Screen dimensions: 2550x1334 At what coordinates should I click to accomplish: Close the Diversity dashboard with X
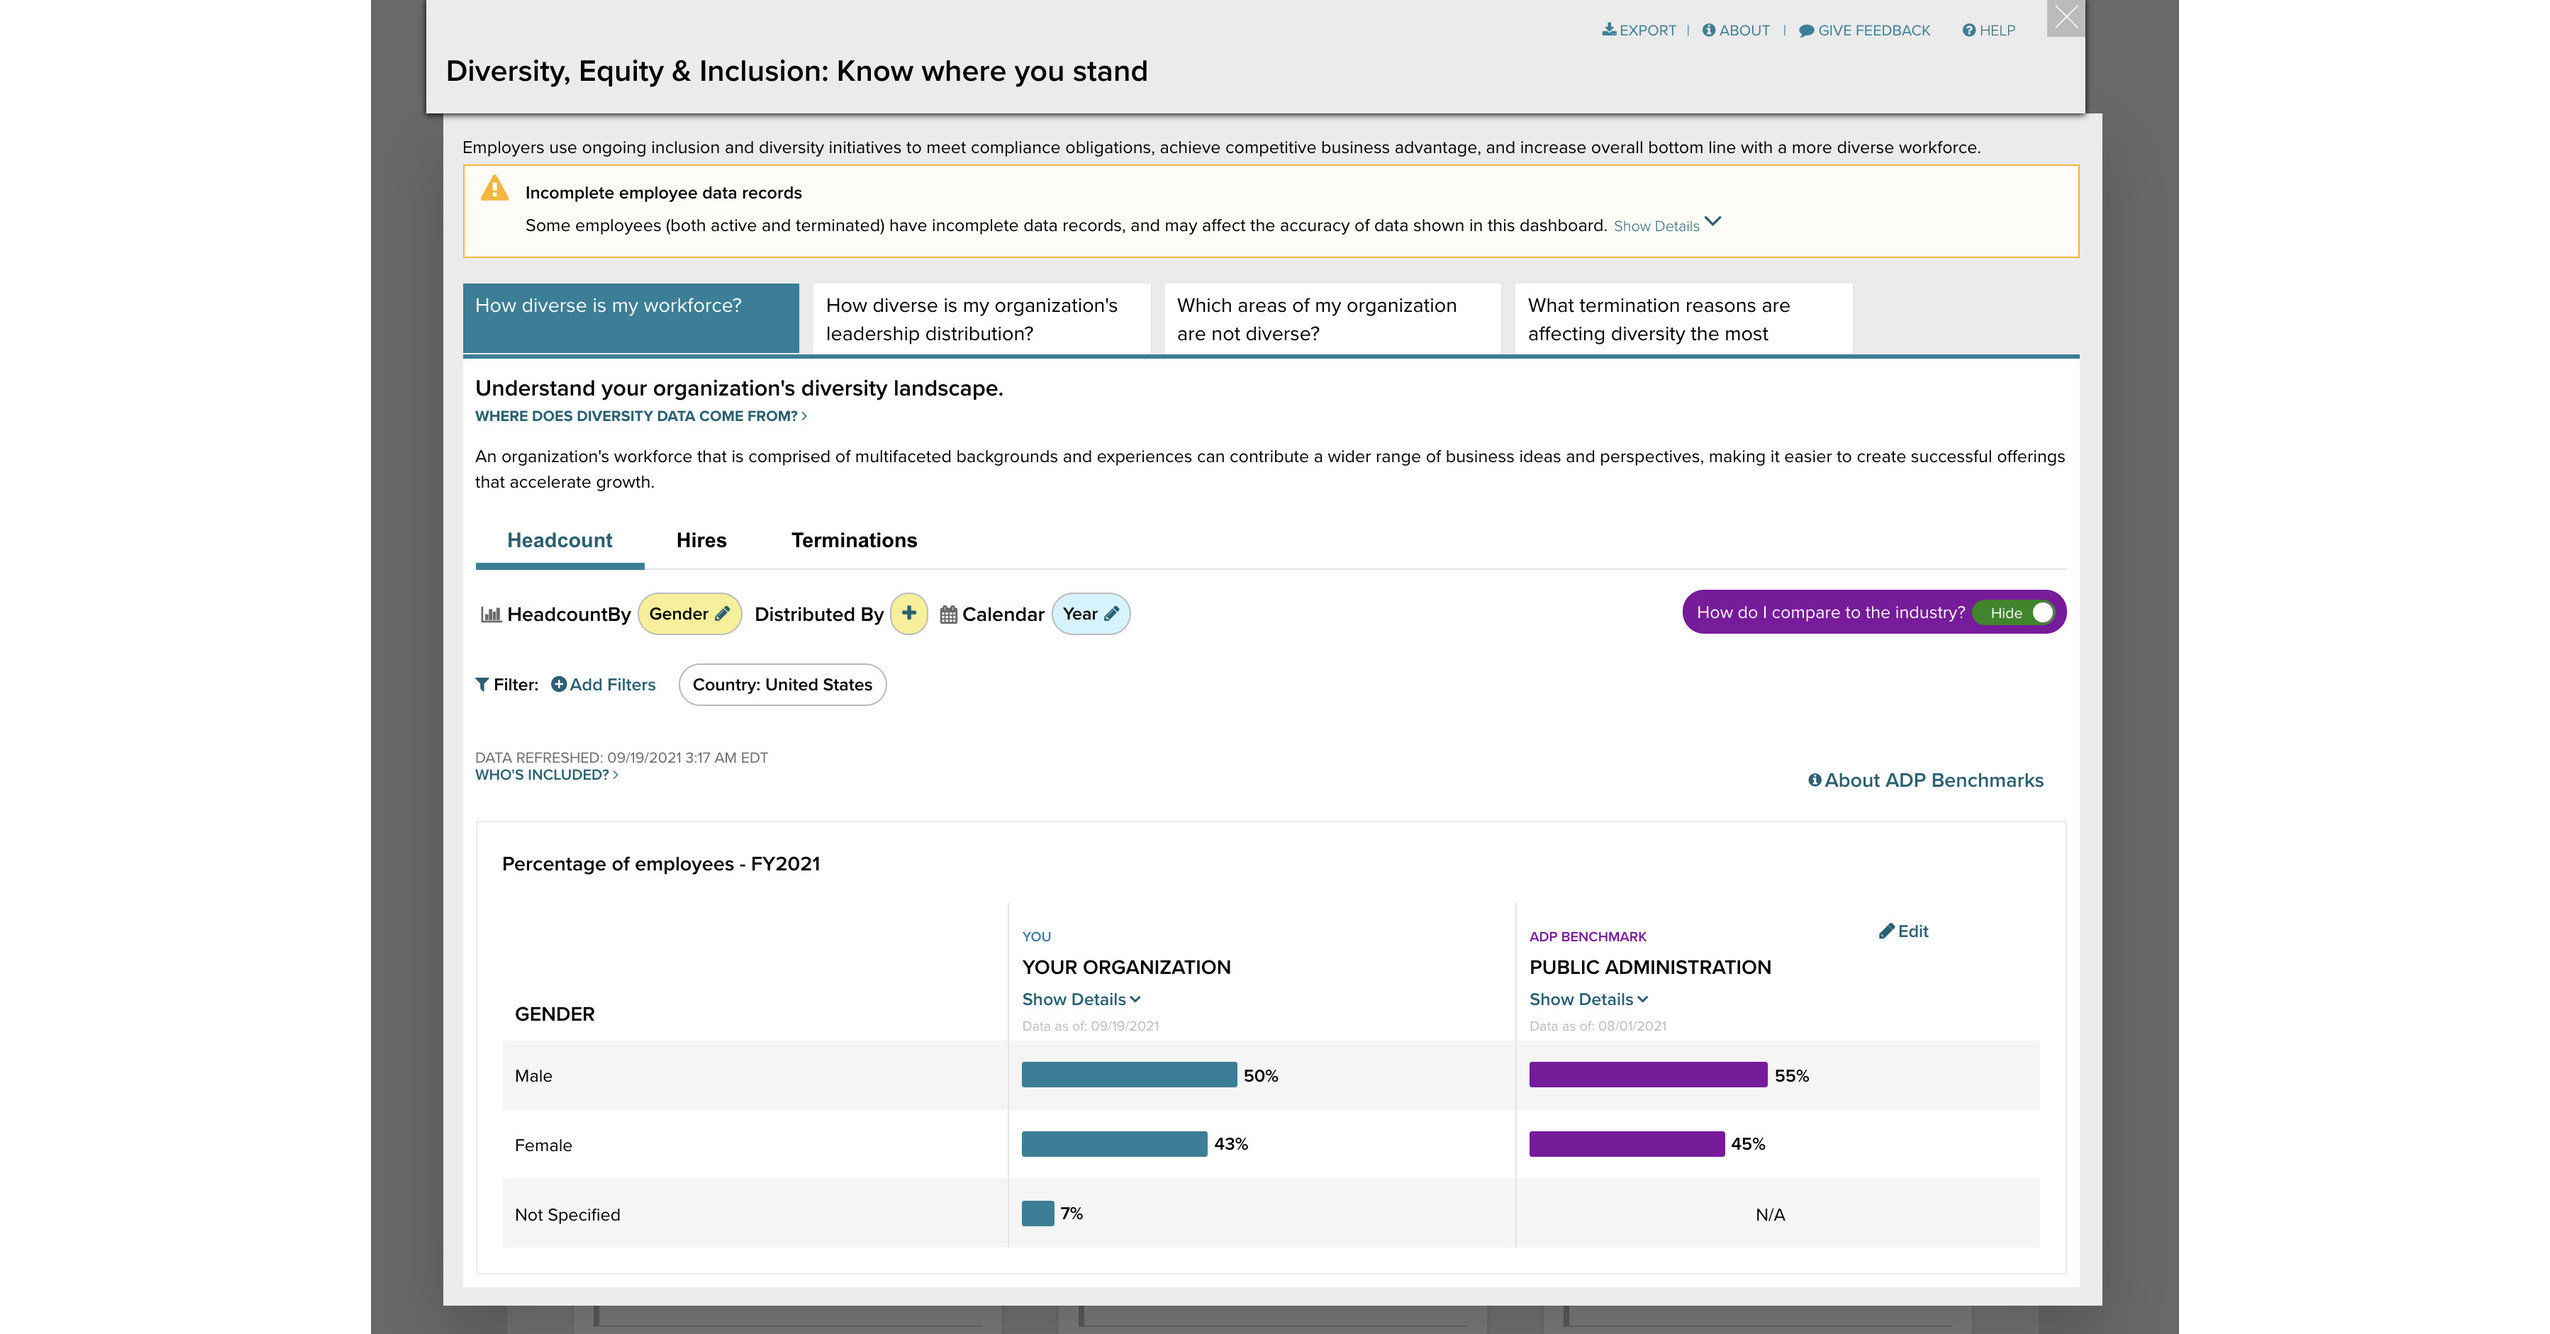tap(2066, 17)
